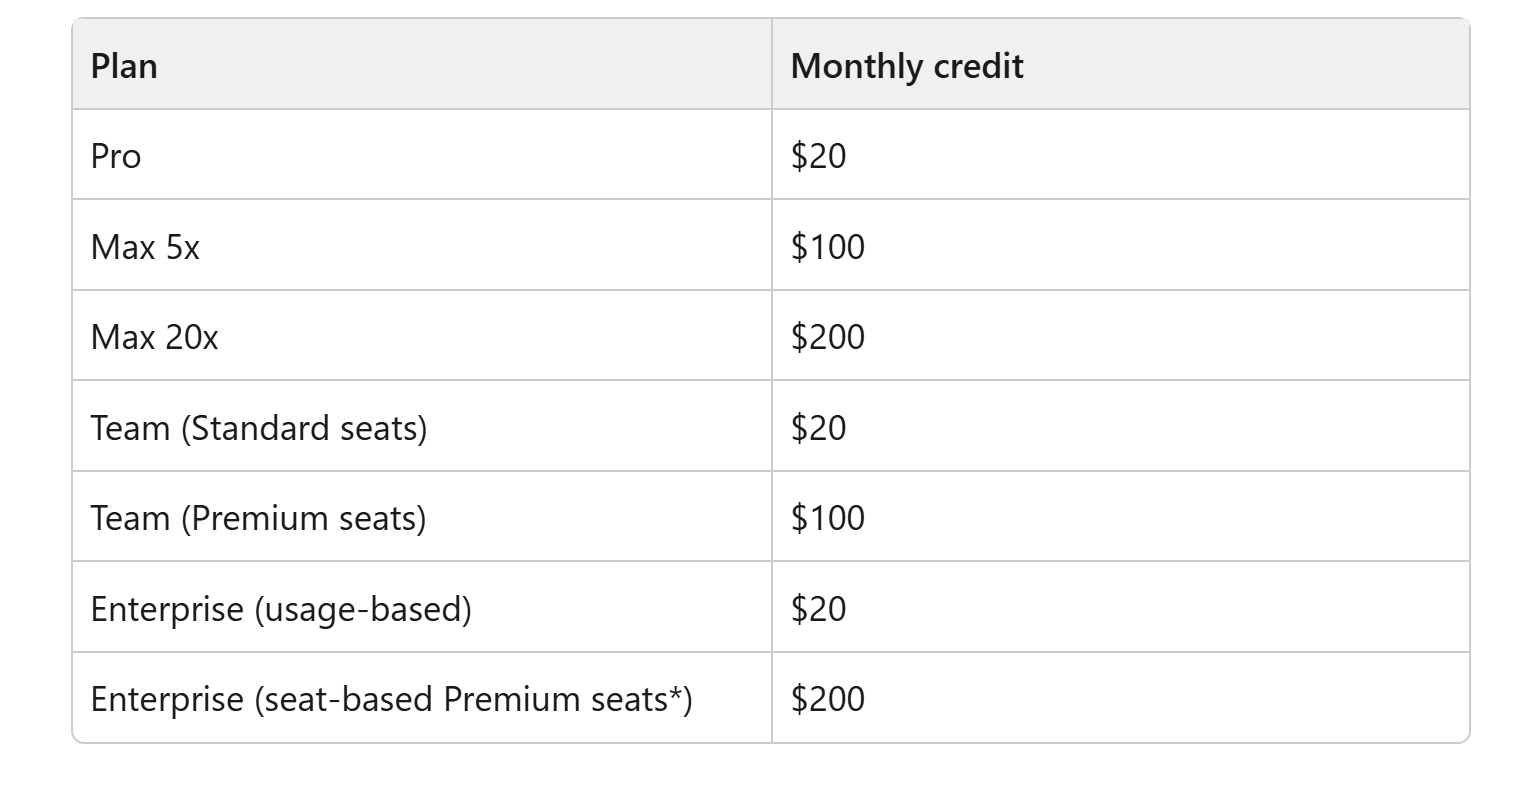Select the Team (Premium seats) cell
The image size is (1519, 795).
pyautogui.click(x=422, y=517)
